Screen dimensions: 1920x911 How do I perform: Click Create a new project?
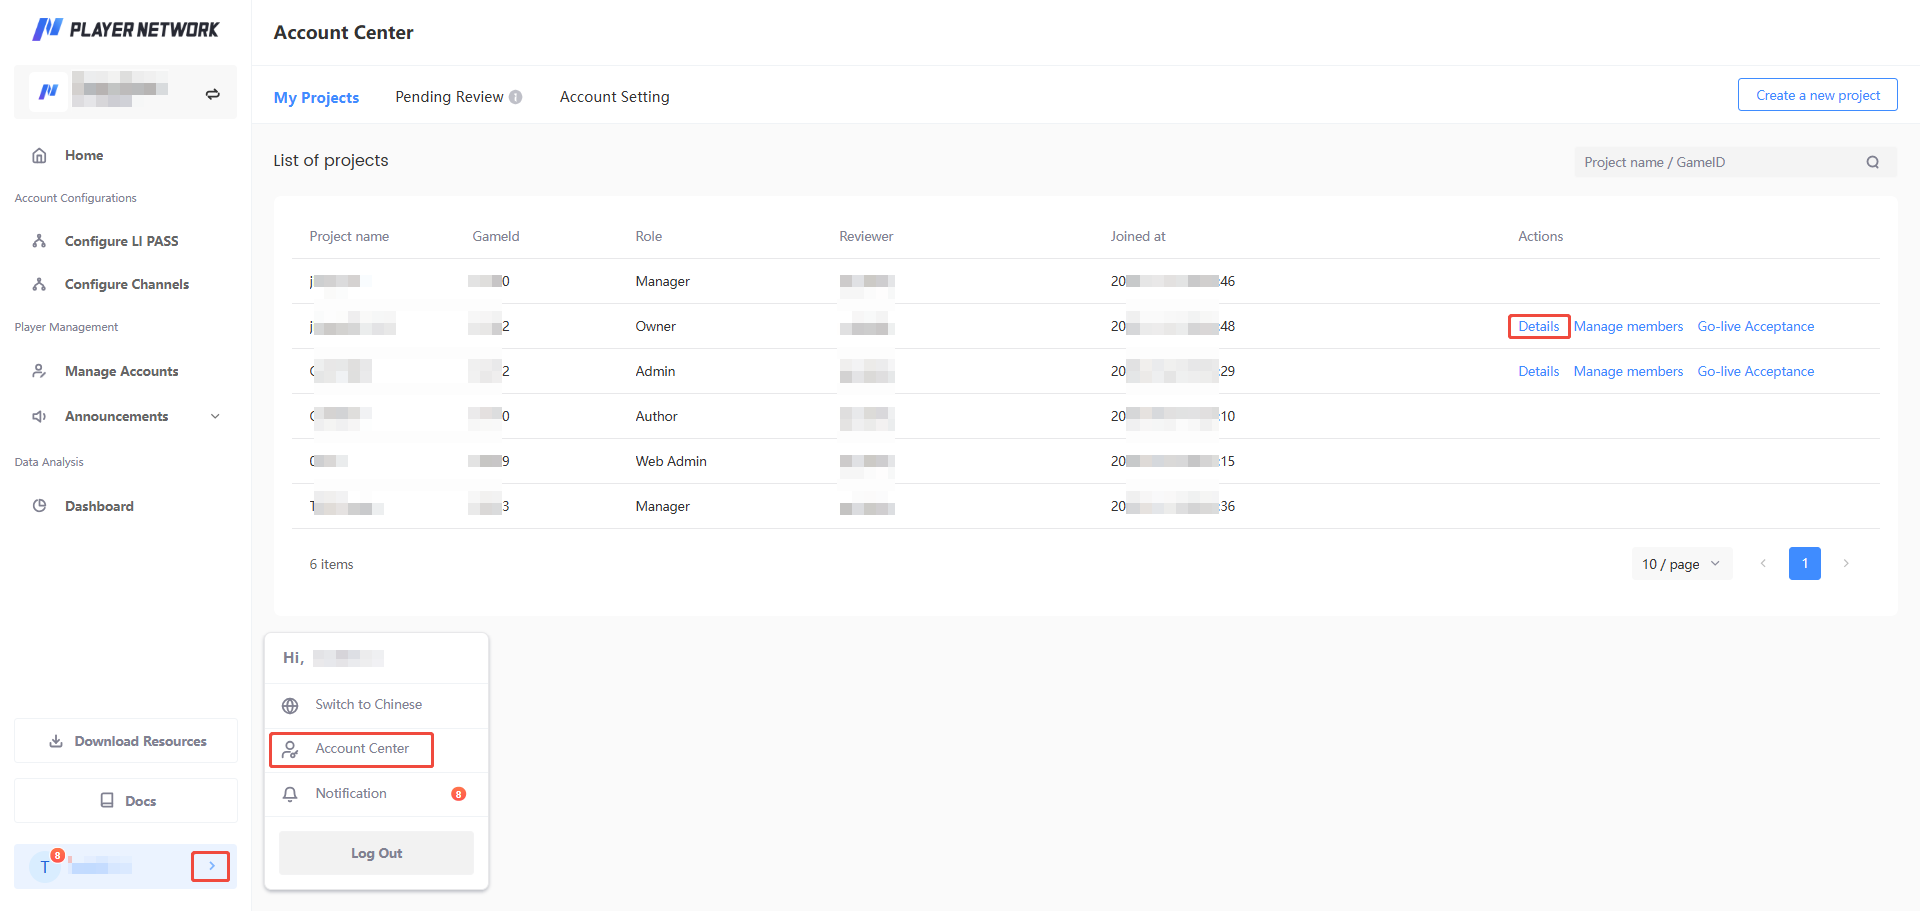(1817, 94)
